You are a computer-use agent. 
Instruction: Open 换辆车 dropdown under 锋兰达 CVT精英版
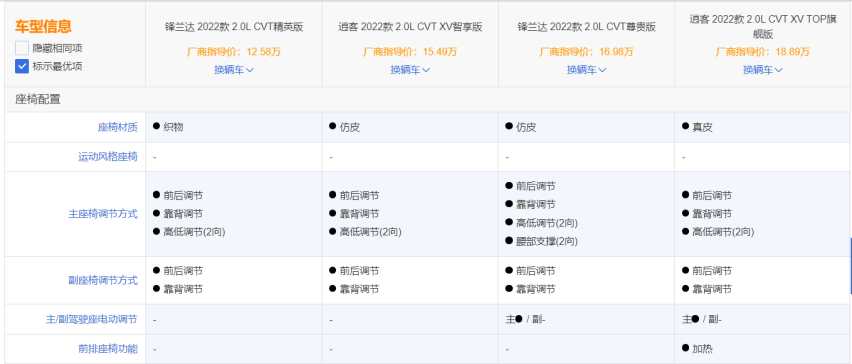click(234, 70)
